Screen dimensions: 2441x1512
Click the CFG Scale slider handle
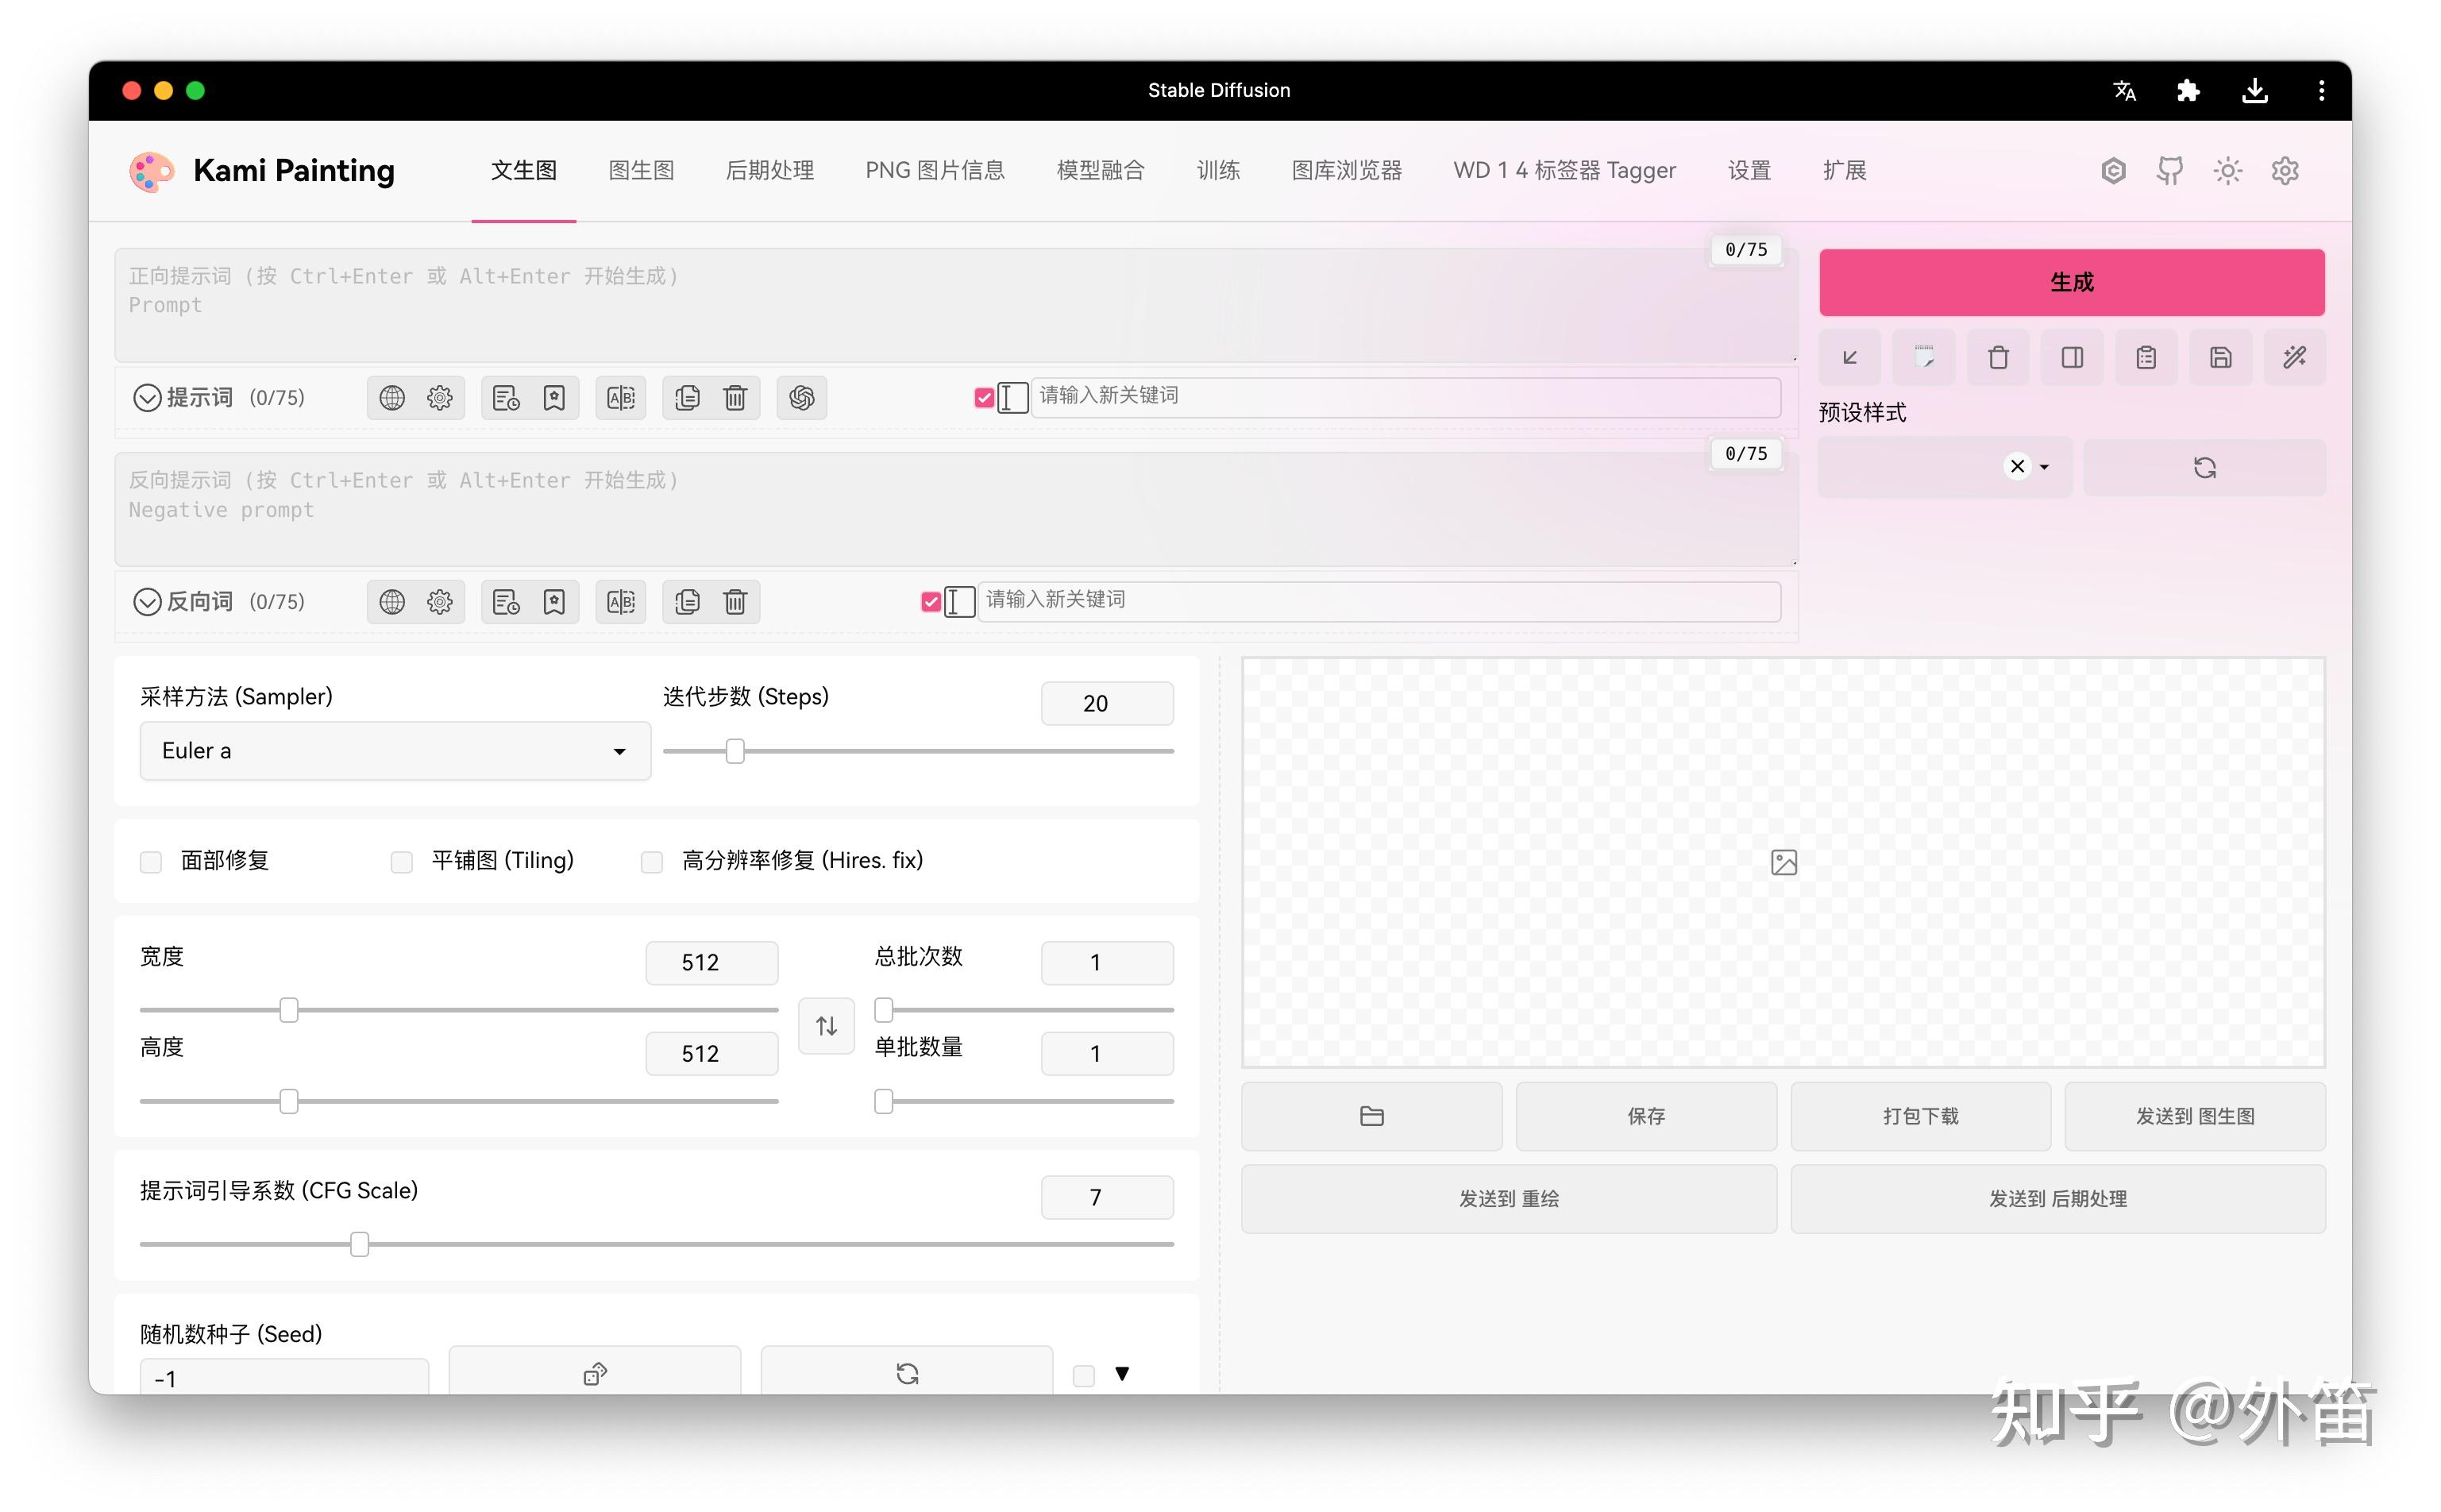360,1244
